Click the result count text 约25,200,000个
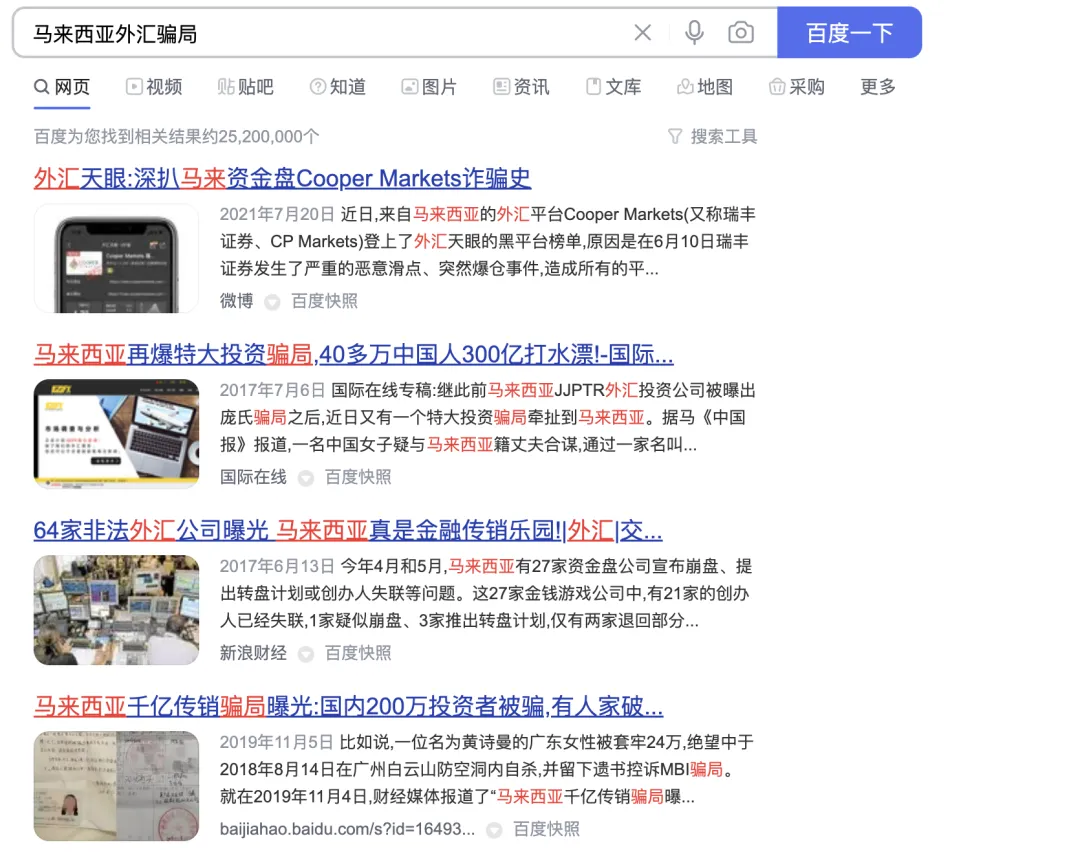 coord(260,136)
